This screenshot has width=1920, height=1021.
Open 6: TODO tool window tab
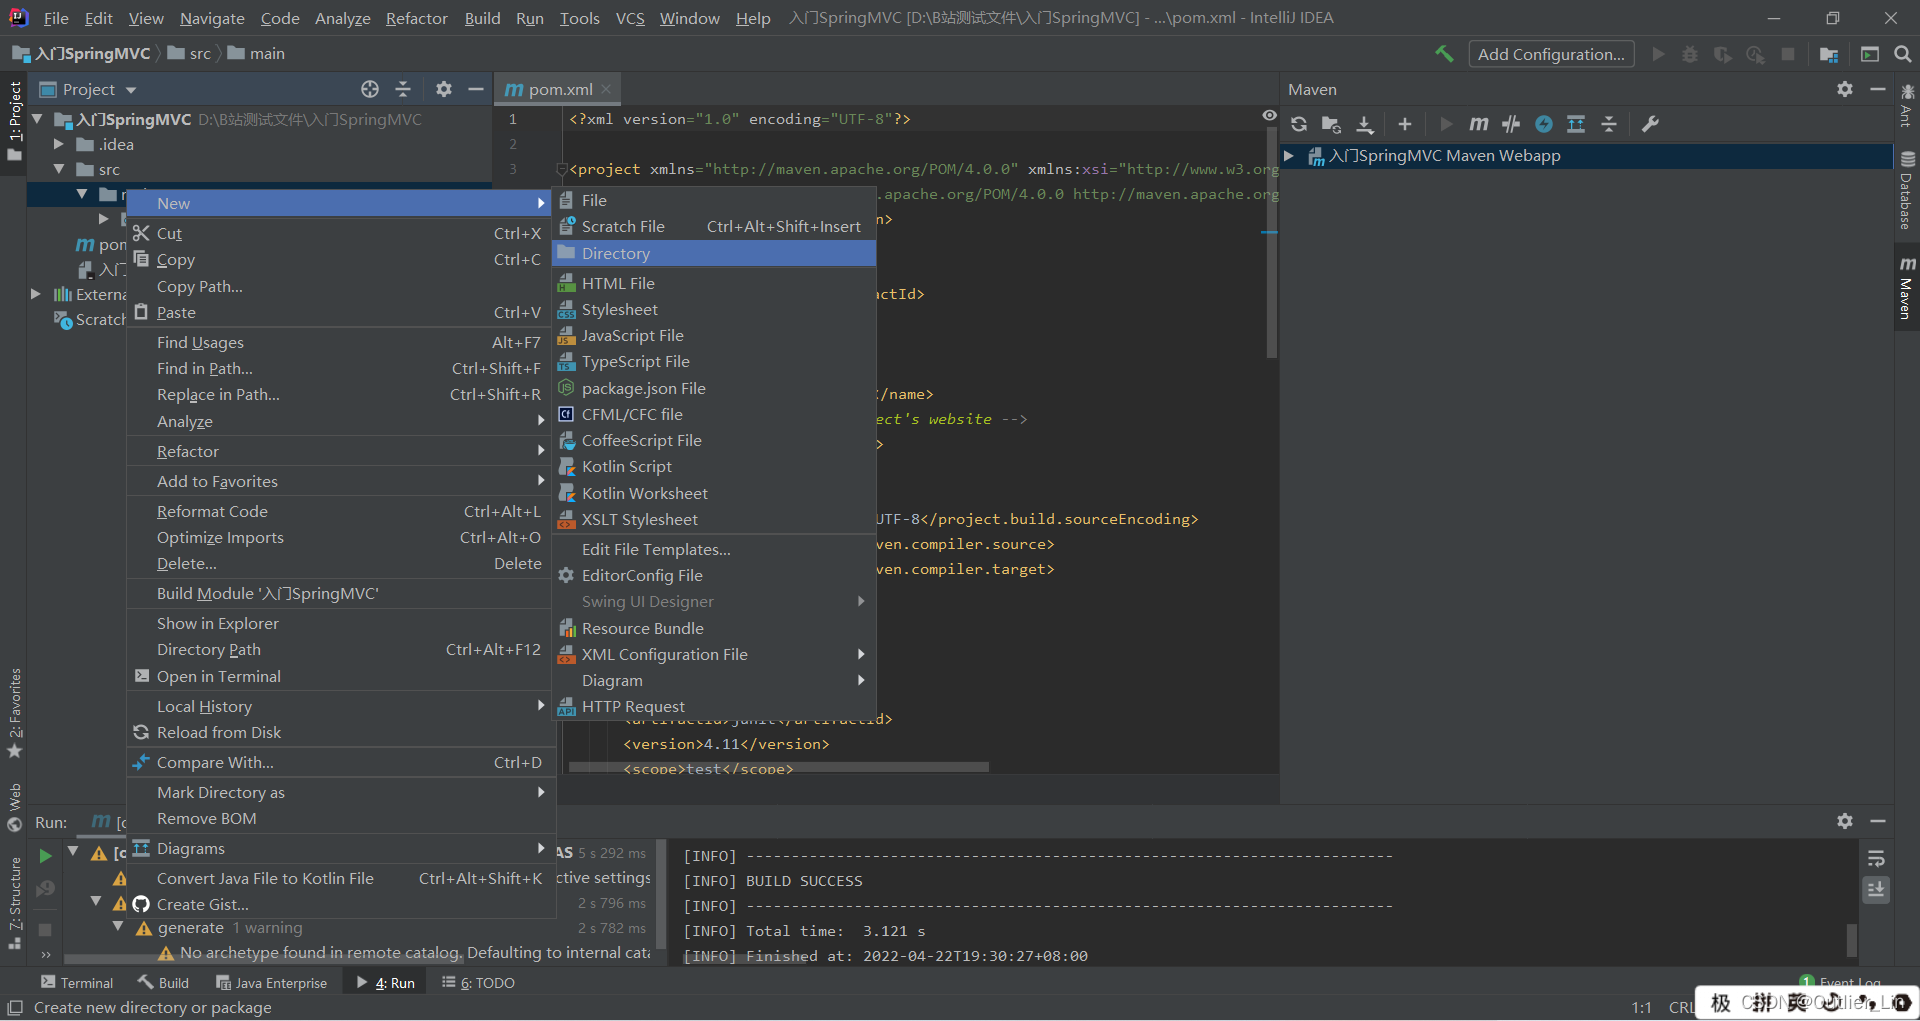[478, 983]
